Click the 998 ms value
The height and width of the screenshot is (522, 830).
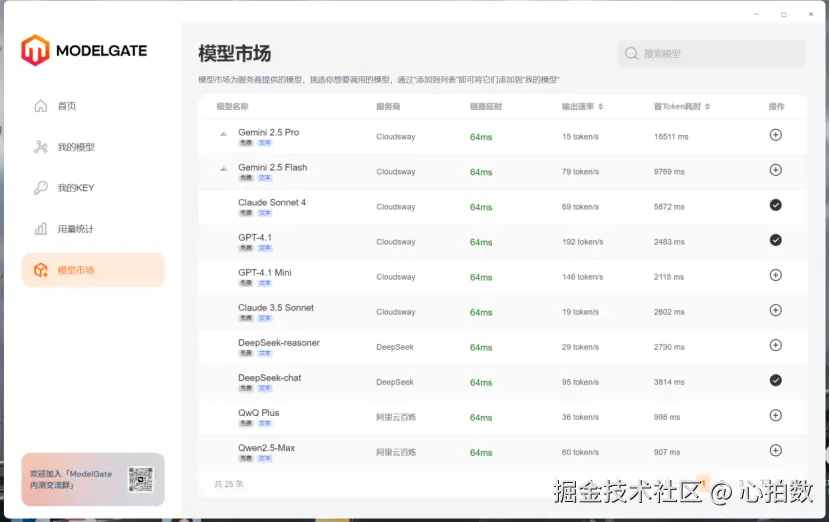coord(666,417)
